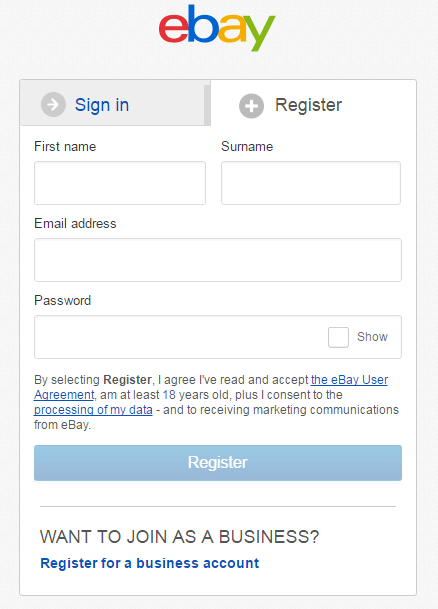The height and width of the screenshot is (609, 438).
Task: Select the Register tab label
Action: point(308,105)
